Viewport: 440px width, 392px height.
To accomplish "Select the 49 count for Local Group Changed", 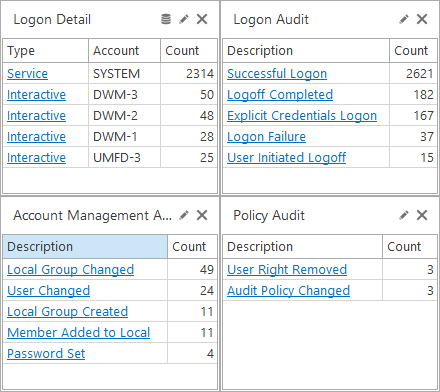I will (192, 270).
